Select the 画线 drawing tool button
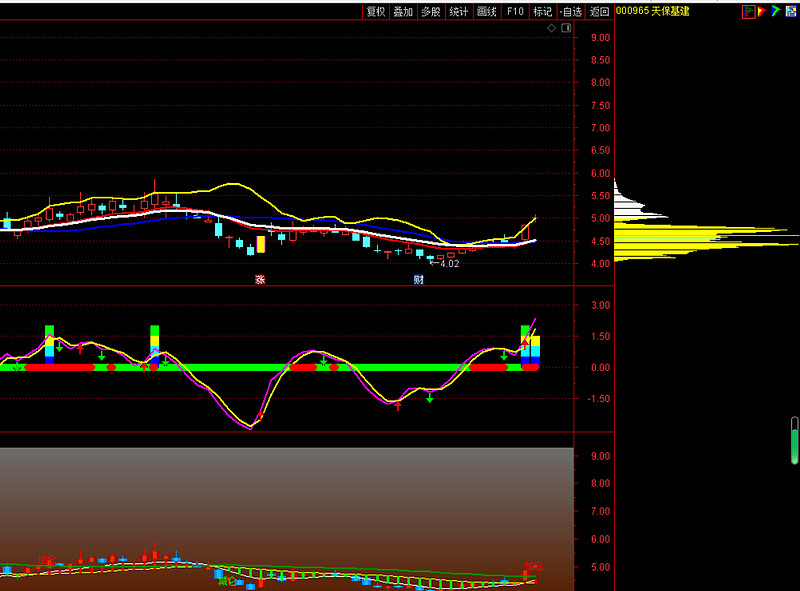Image resolution: width=800 pixels, height=591 pixels. [x=487, y=12]
